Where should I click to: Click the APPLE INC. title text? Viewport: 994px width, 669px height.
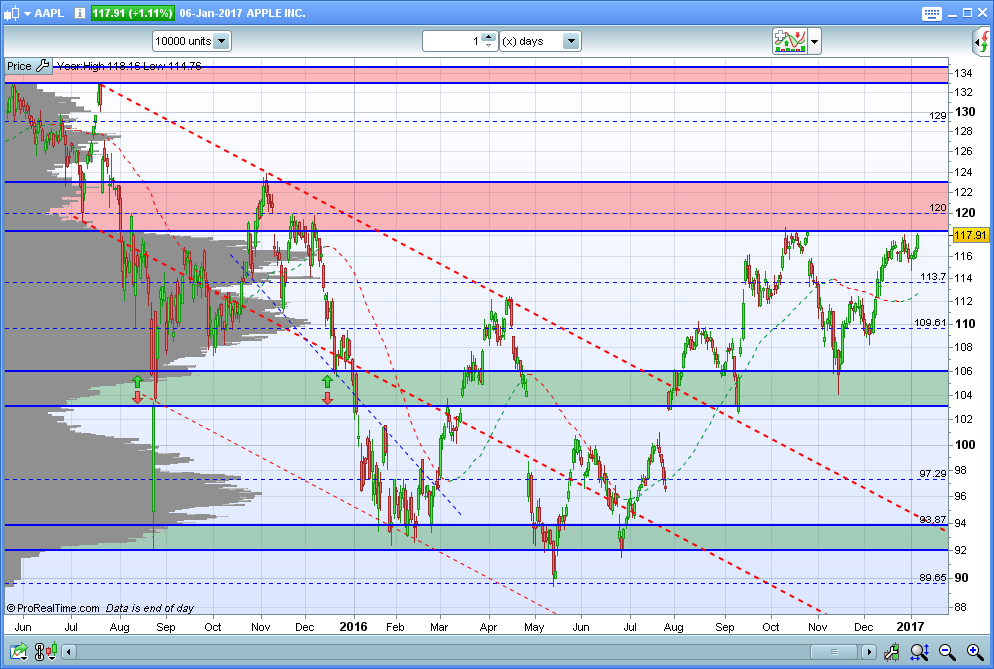click(276, 13)
